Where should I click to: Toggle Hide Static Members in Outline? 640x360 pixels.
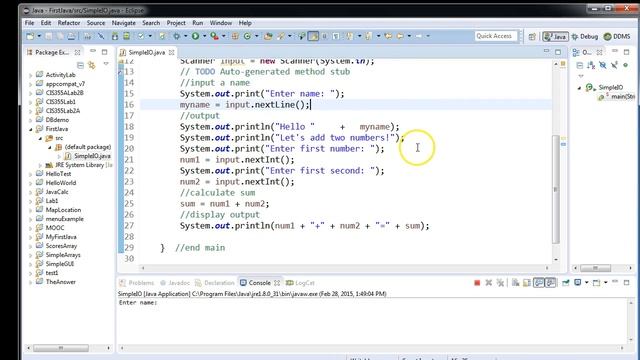614,65
